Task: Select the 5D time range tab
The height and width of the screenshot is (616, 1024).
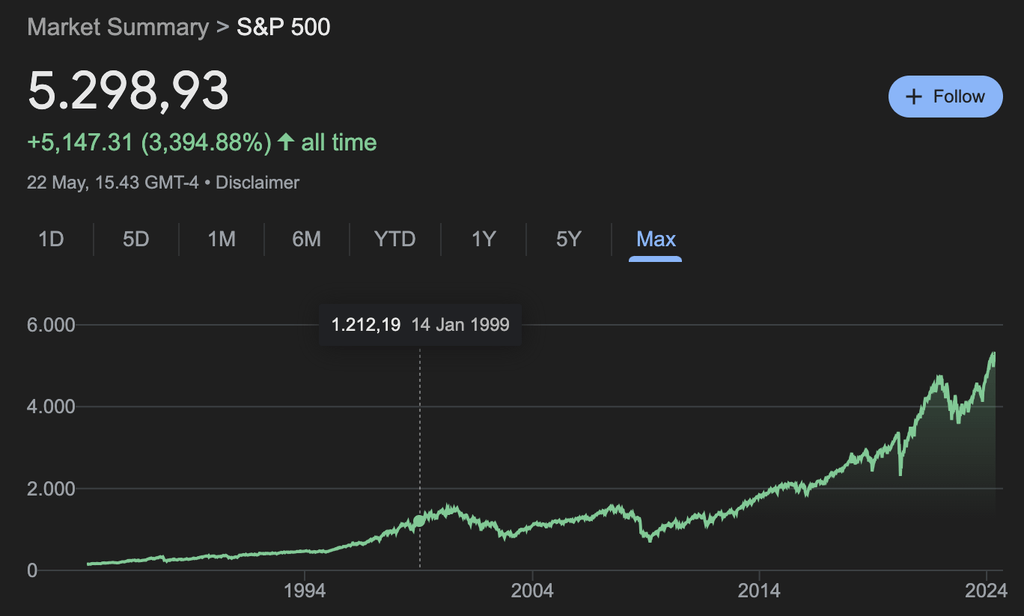Action: point(136,239)
